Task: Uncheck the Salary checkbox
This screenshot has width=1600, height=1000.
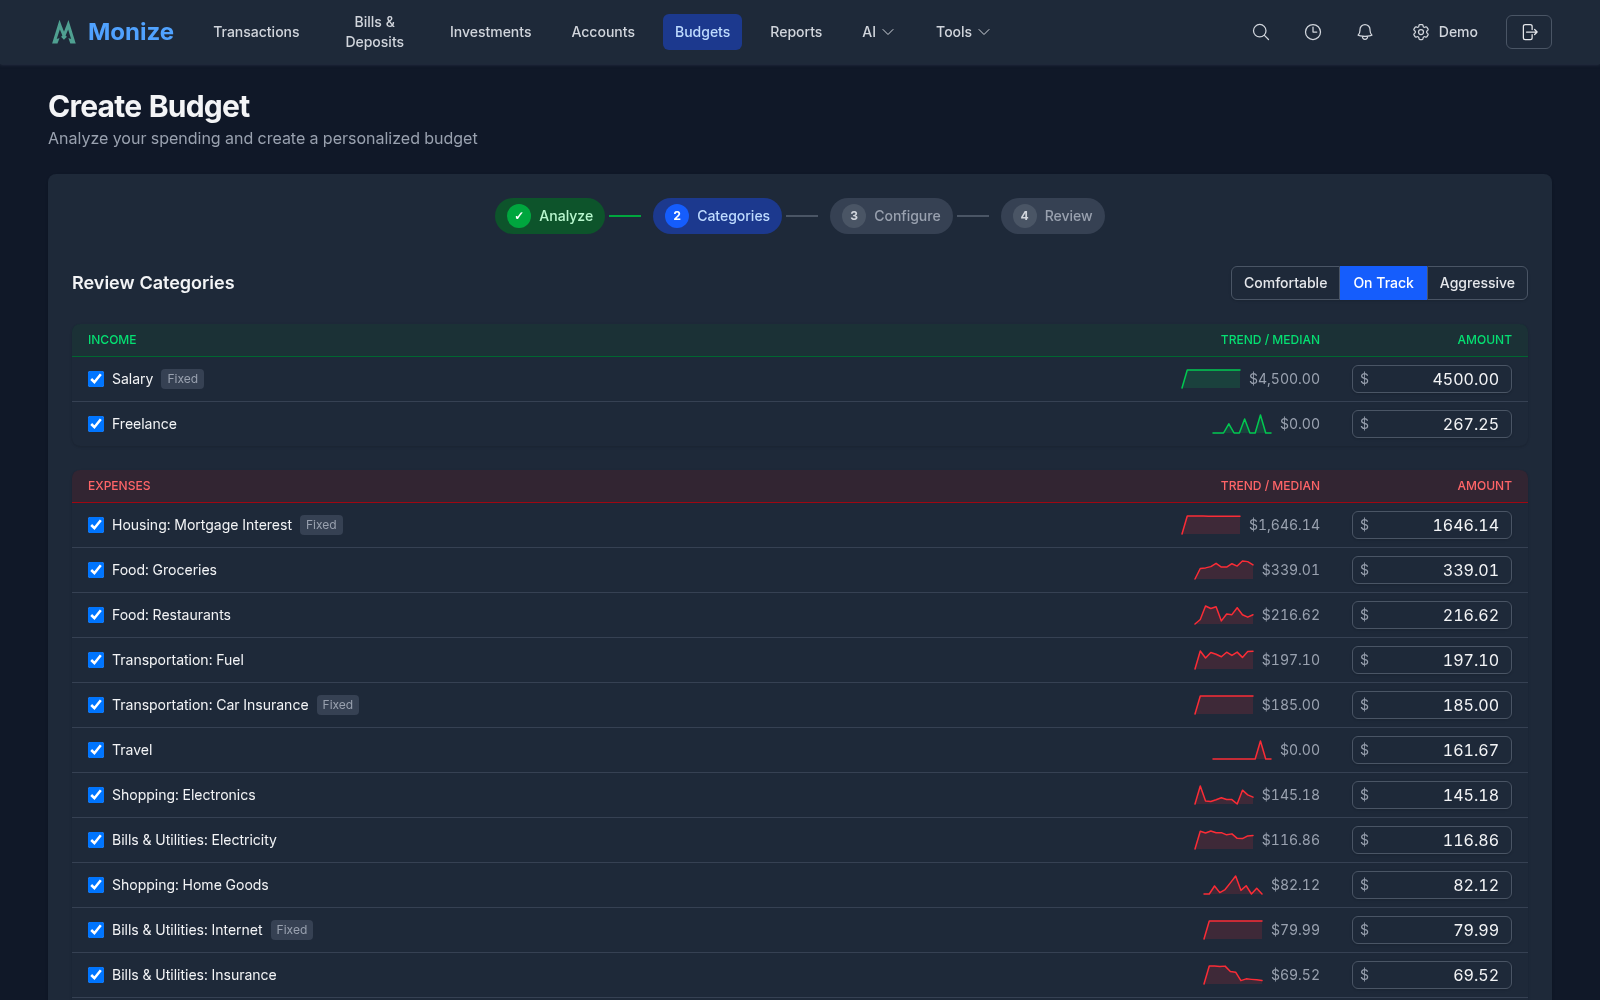Action: point(96,379)
